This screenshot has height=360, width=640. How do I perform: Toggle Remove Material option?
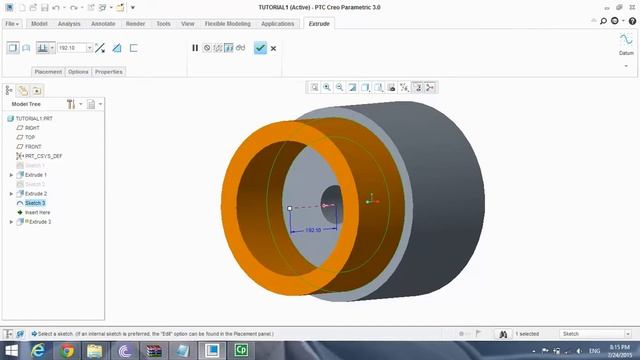(117, 48)
